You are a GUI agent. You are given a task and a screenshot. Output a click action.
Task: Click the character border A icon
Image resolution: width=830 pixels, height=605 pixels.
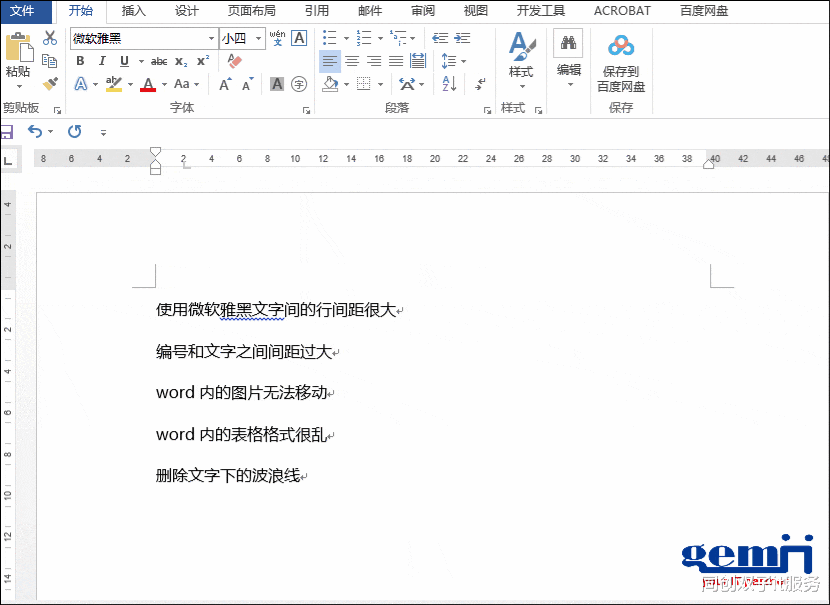pyautogui.click(x=299, y=38)
